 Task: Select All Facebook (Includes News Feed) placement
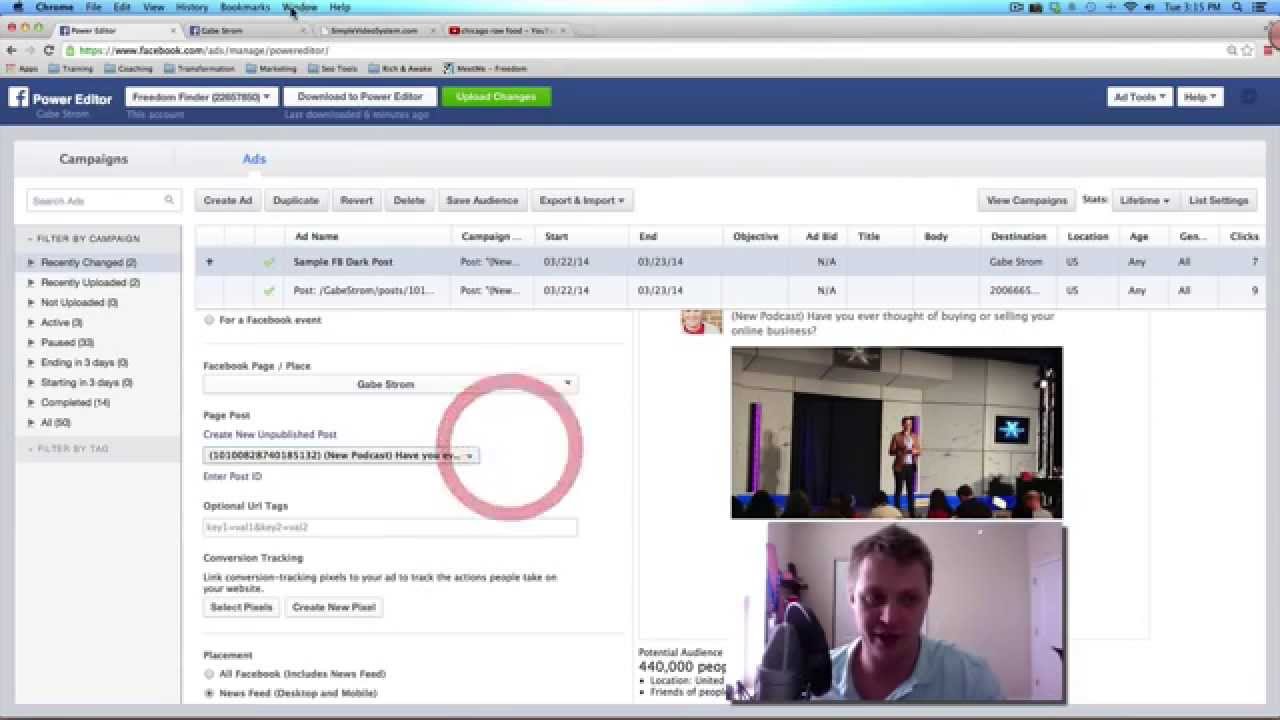[209, 674]
